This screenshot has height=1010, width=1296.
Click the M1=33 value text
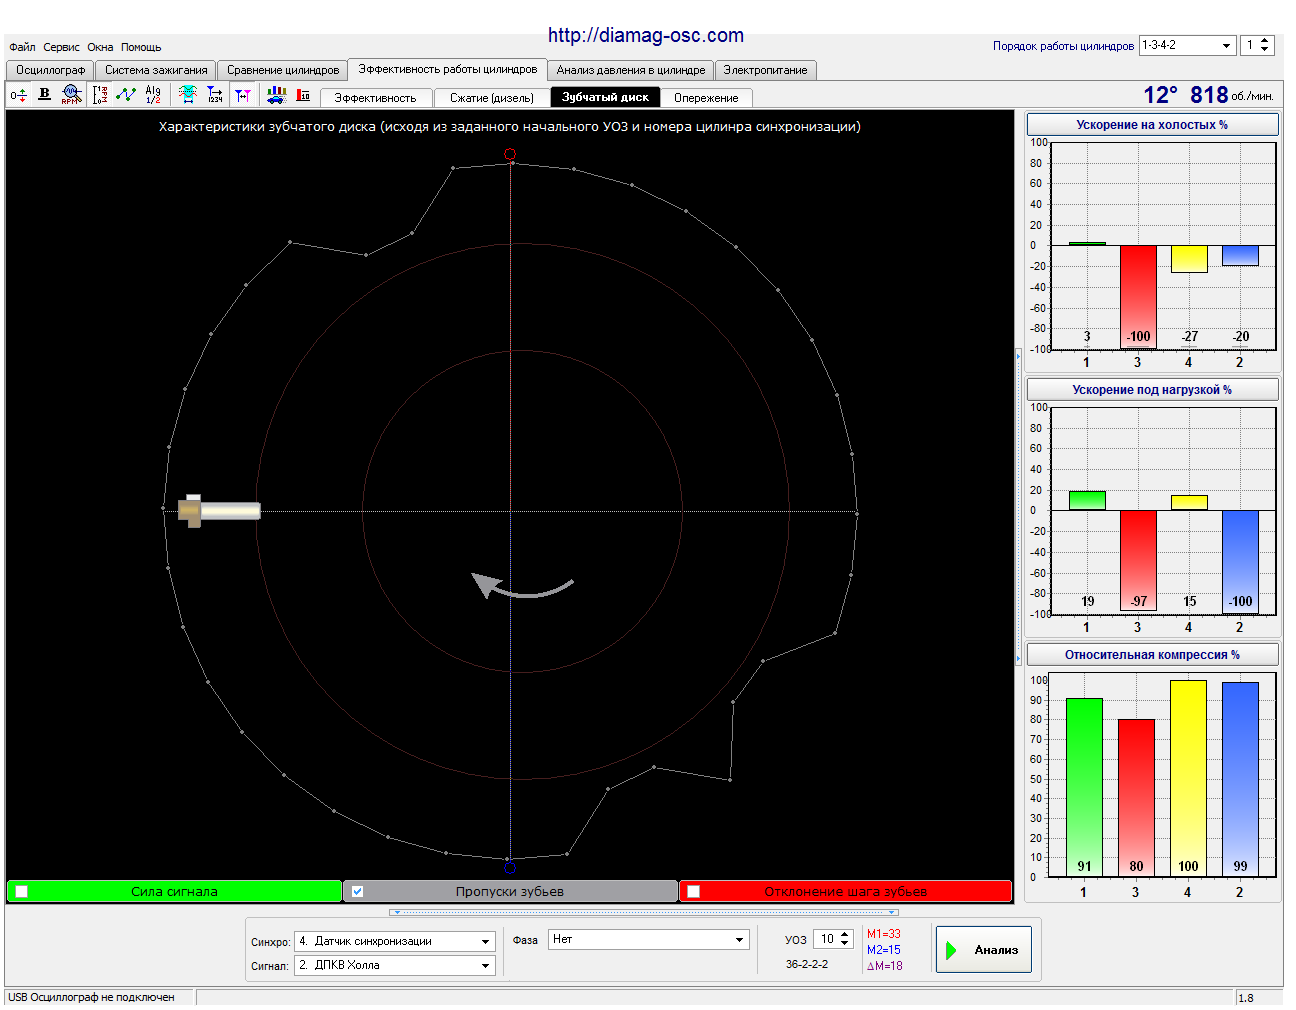(x=883, y=934)
